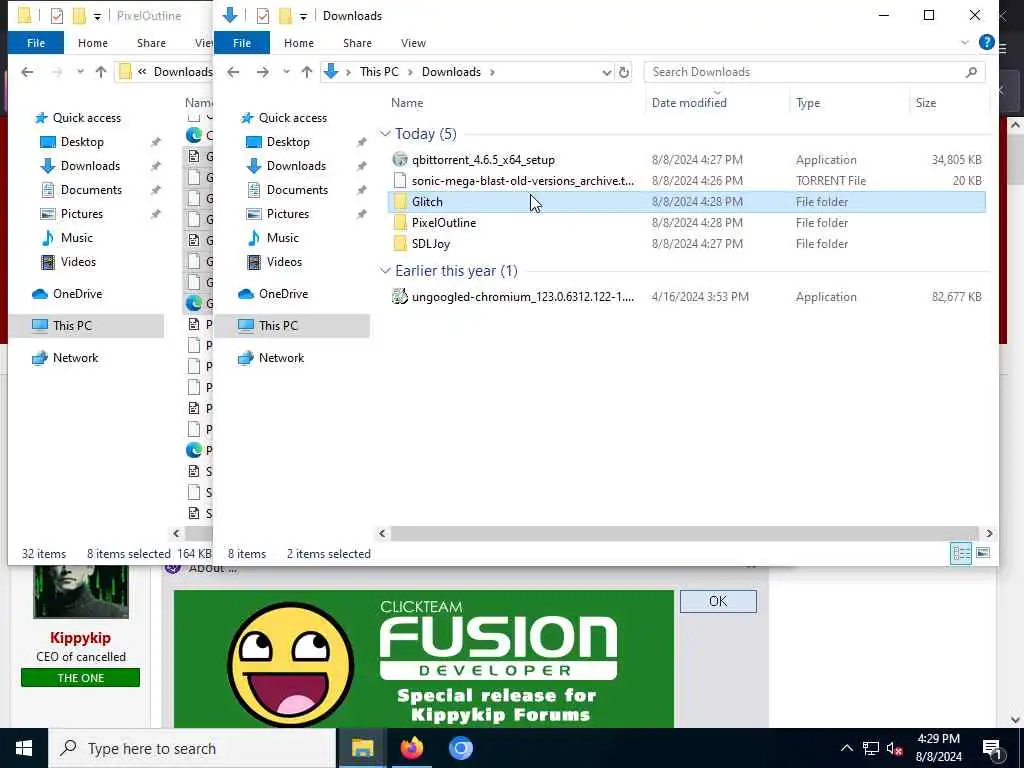
Task: Go up one folder level in Downloads window
Action: click(306, 72)
